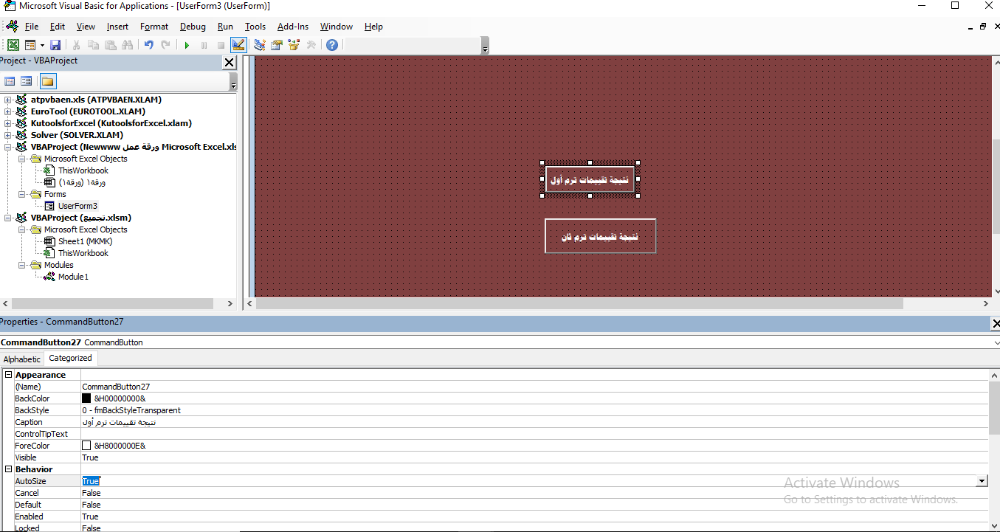Click the ForeColor white color swatch
Screen dimensions: 1000x532
87,446
